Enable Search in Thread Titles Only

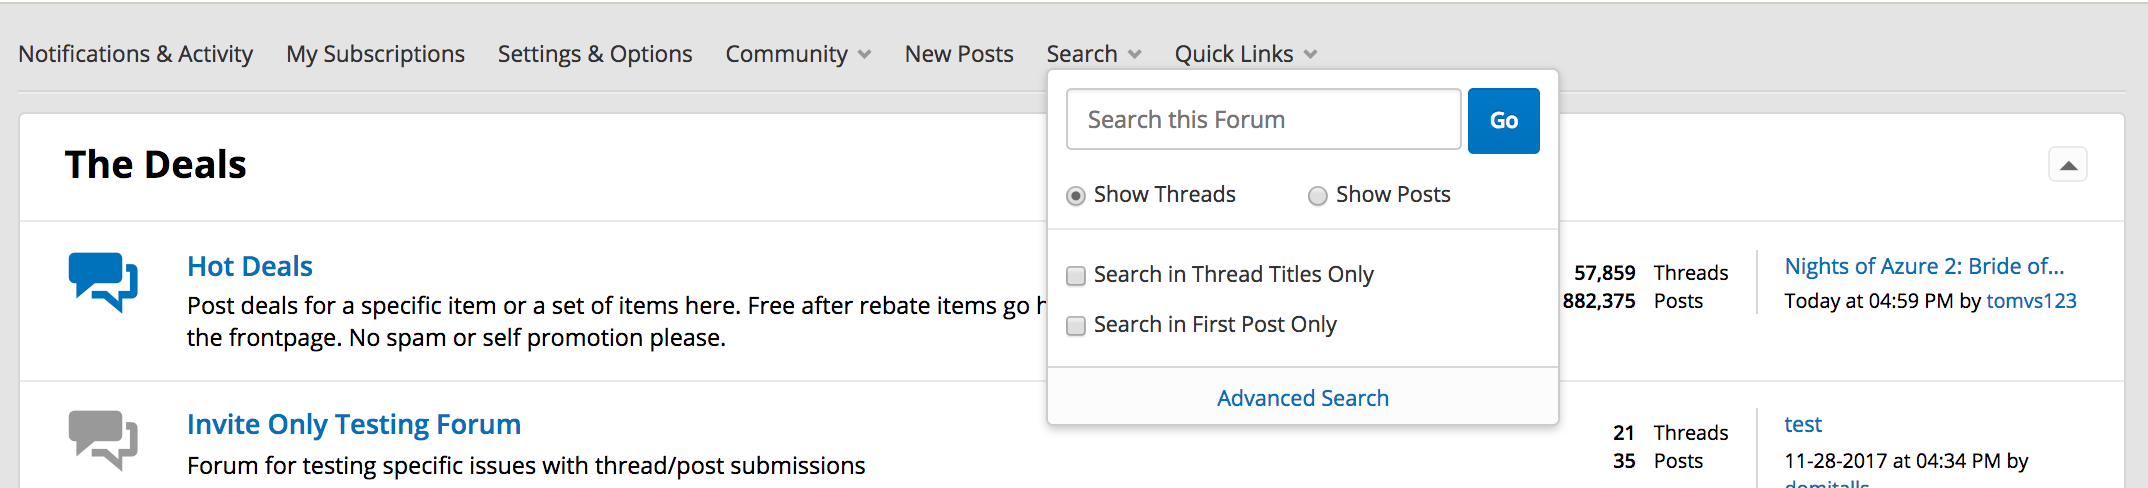[1076, 276]
